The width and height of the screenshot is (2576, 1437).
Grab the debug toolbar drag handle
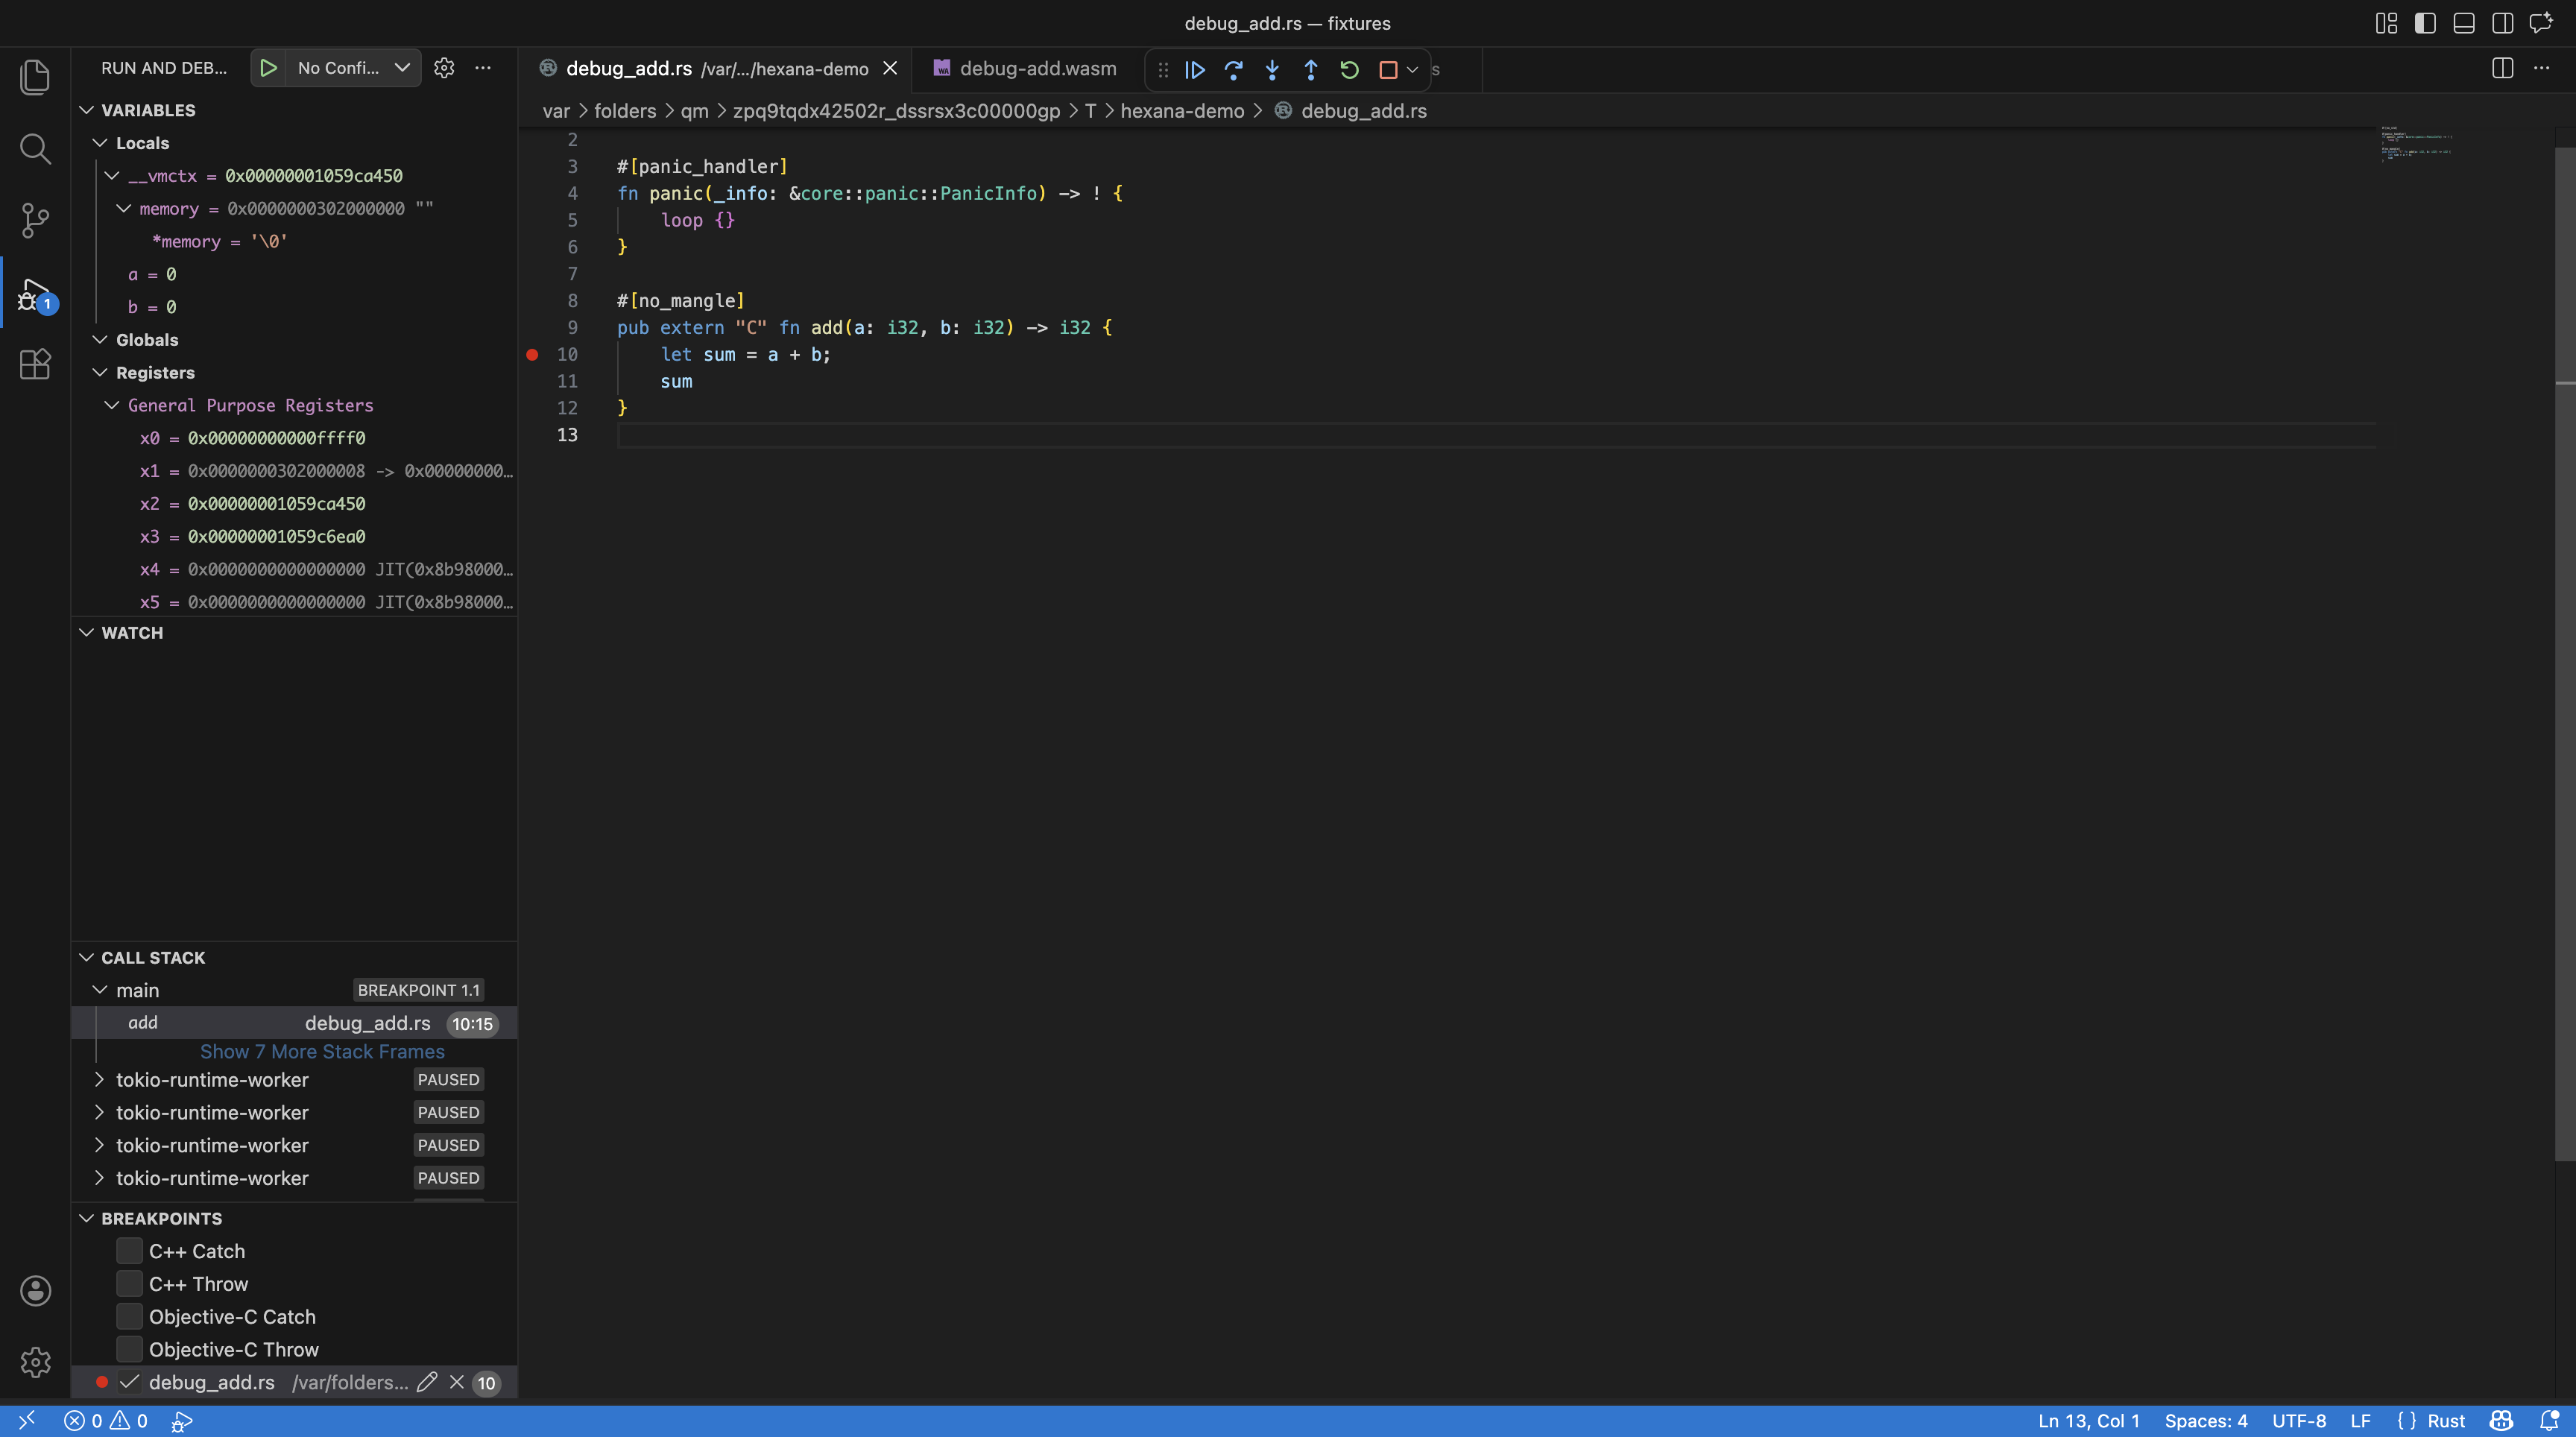click(x=1163, y=70)
